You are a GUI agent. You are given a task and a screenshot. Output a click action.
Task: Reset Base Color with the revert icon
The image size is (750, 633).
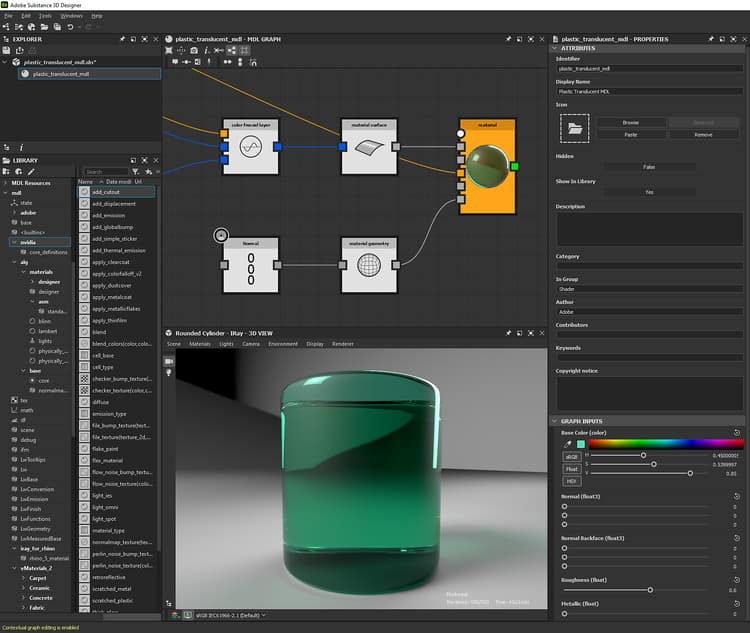click(737, 433)
